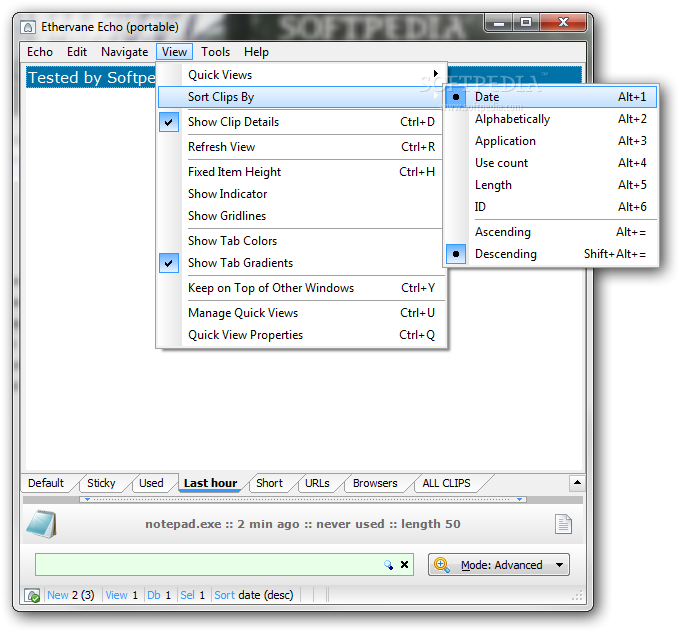
Task: Click the Sort date (desc) status entry
Action: click(254, 595)
